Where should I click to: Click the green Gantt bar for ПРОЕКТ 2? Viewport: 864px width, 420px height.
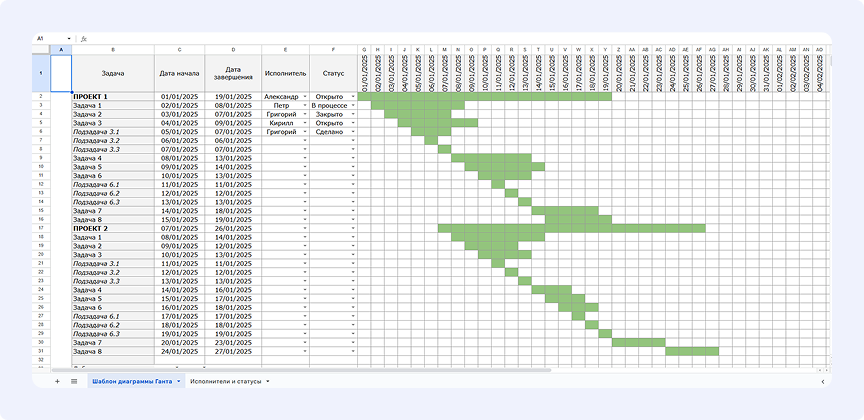click(x=571, y=228)
